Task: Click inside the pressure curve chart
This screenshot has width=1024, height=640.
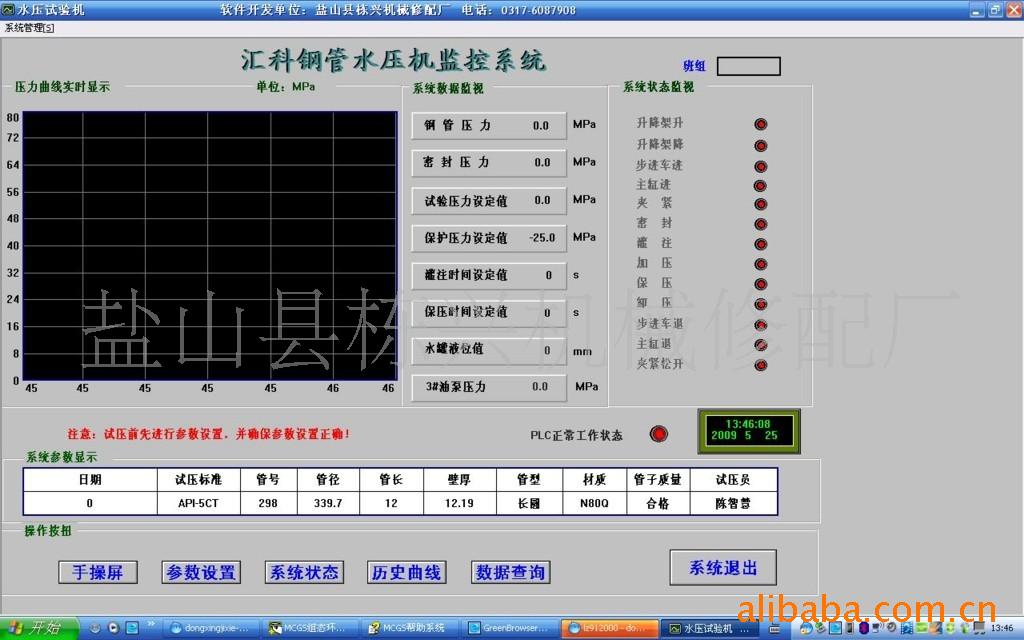Action: pyautogui.click(x=210, y=246)
